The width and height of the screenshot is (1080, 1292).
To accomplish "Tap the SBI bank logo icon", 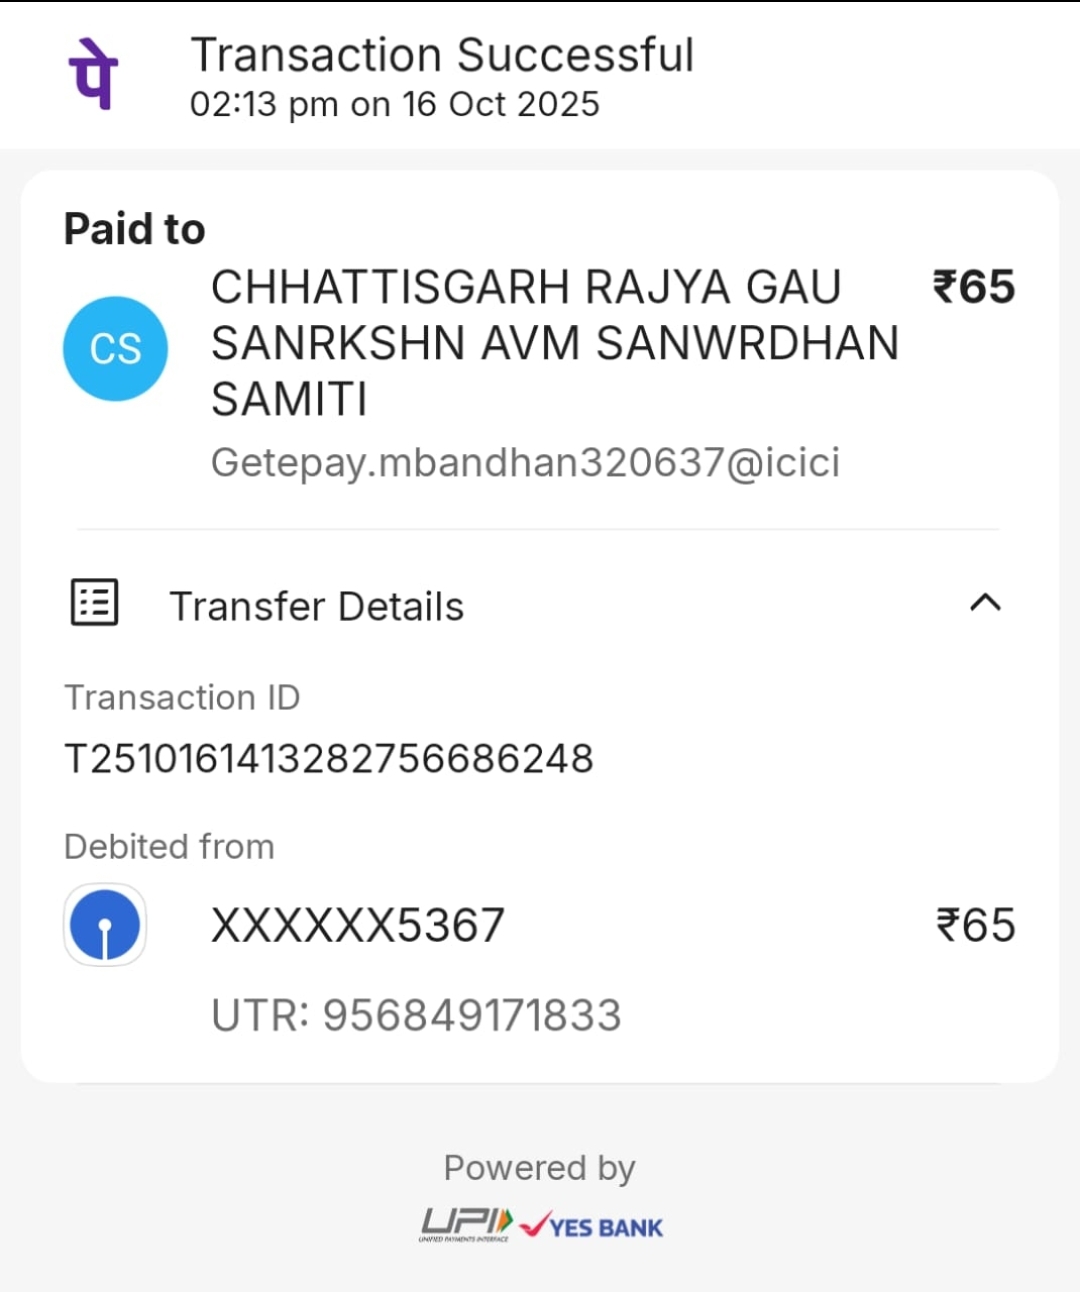I will 105,925.
